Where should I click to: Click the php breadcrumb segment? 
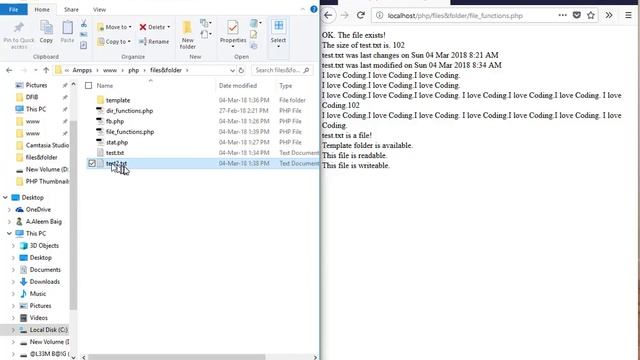click(133, 70)
